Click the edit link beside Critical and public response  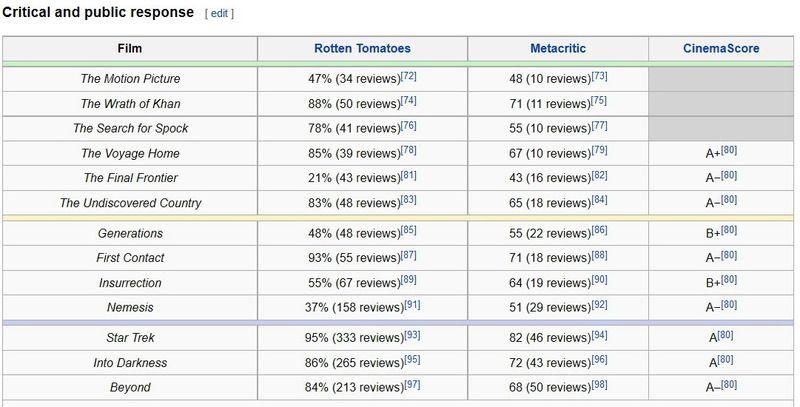219,14
